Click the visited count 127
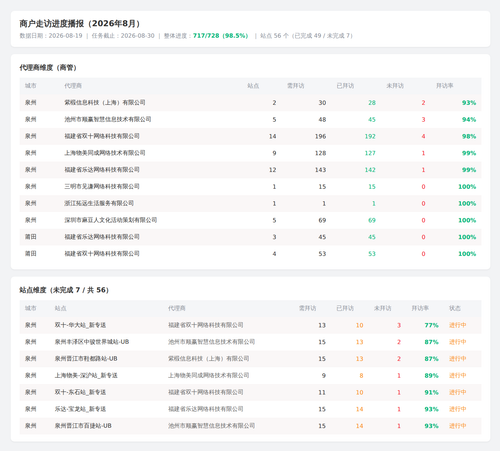 pyautogui.click(x=370, y=153)
